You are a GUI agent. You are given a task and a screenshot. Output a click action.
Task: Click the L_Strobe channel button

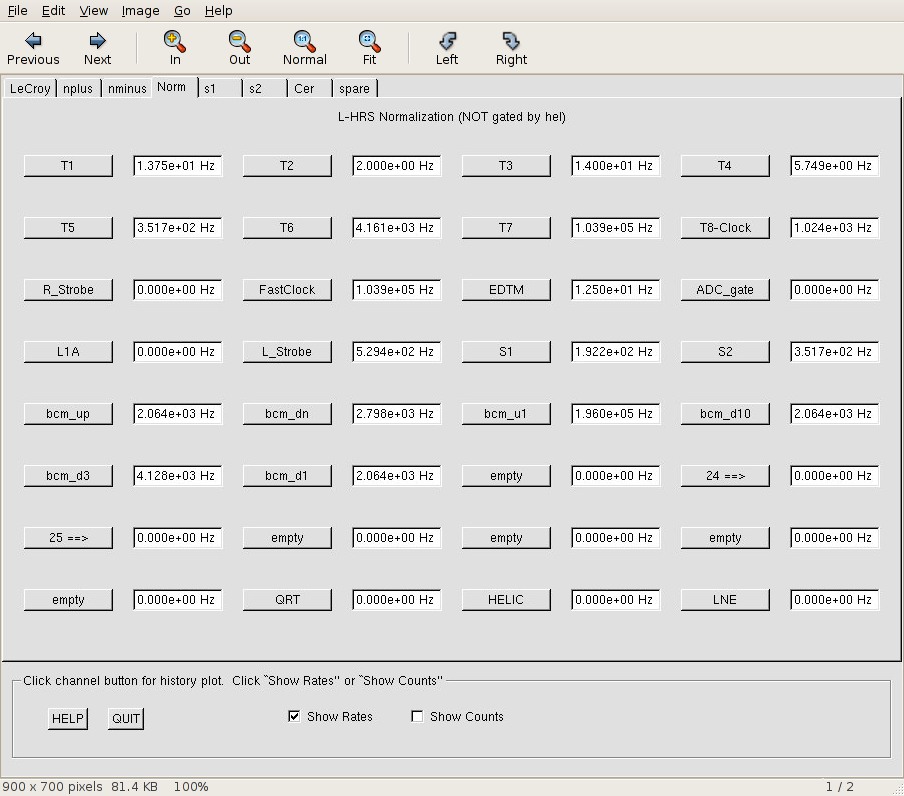click(287, 352)
